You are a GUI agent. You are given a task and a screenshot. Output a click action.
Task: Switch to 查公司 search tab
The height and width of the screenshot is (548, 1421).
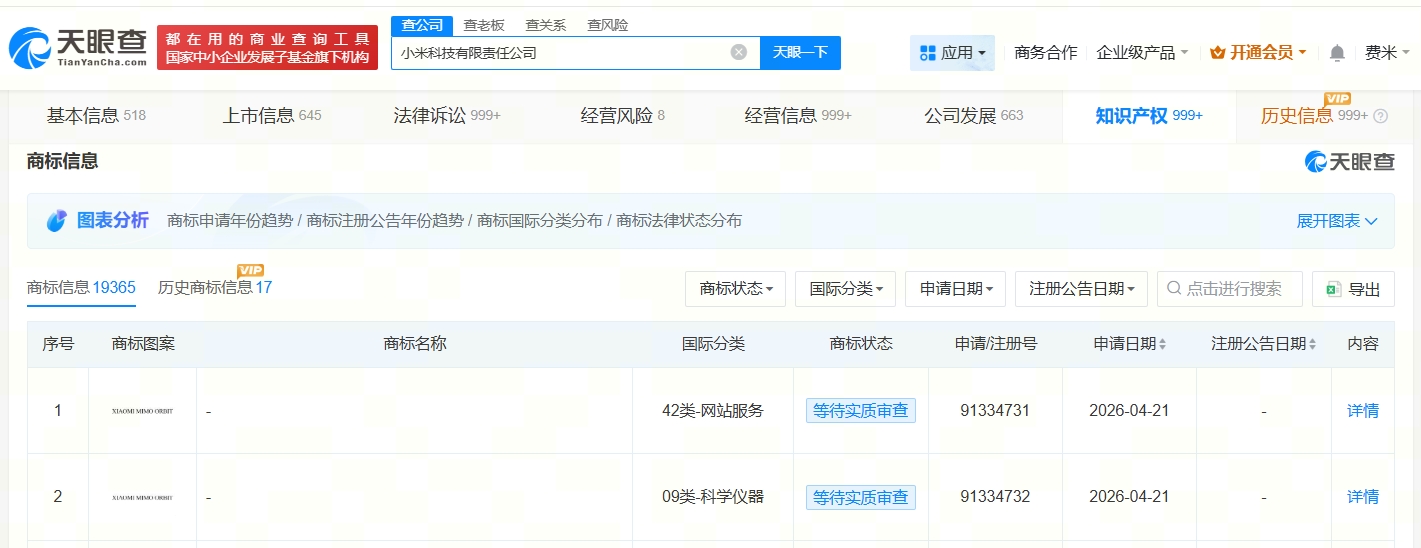(x=421, y=25)
